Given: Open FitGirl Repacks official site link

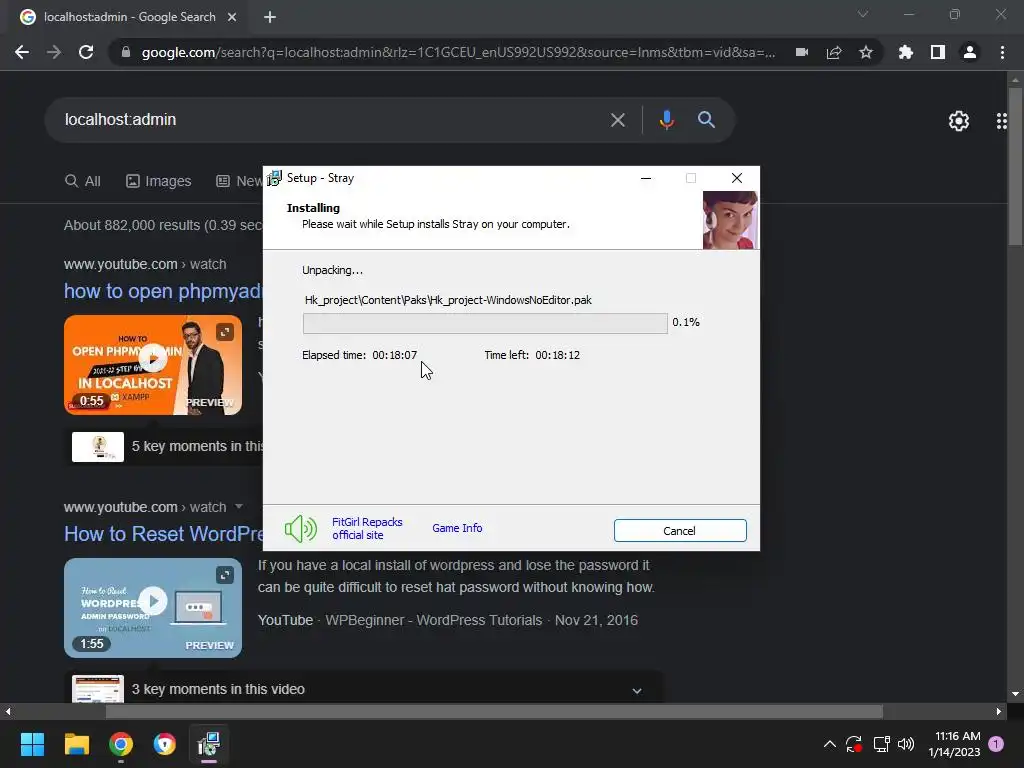Looking at the screenshot, I should click(367, 528).
